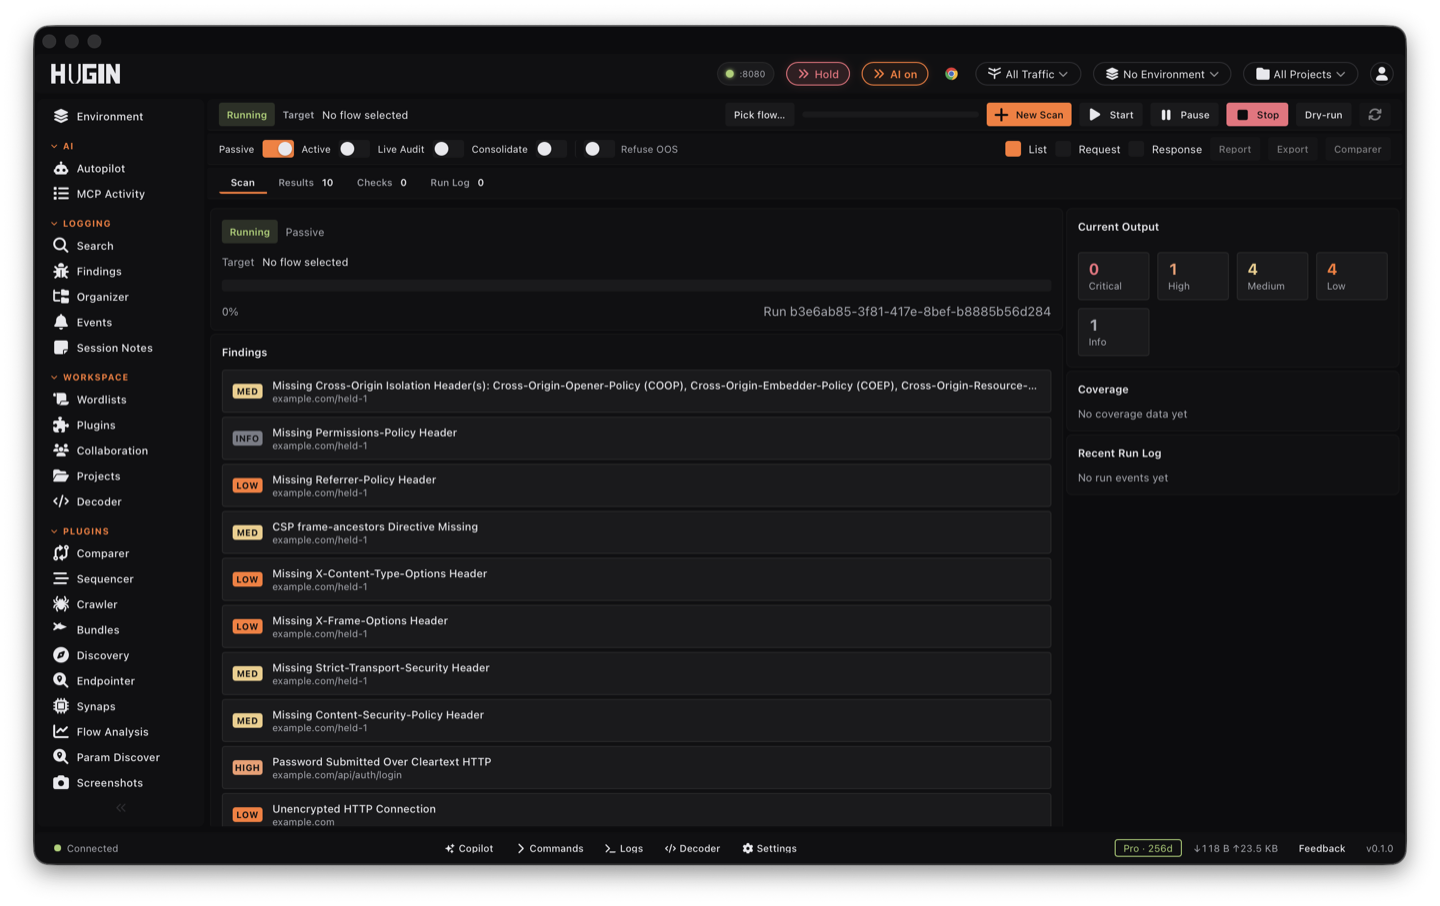Screen dimensions: 1440x906
Task: Click the scan progress bar showing 0%
Action: (x=636, y=286)
